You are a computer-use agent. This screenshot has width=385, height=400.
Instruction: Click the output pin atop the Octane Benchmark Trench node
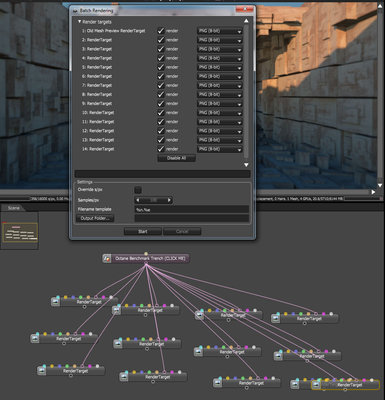point(146,254)
